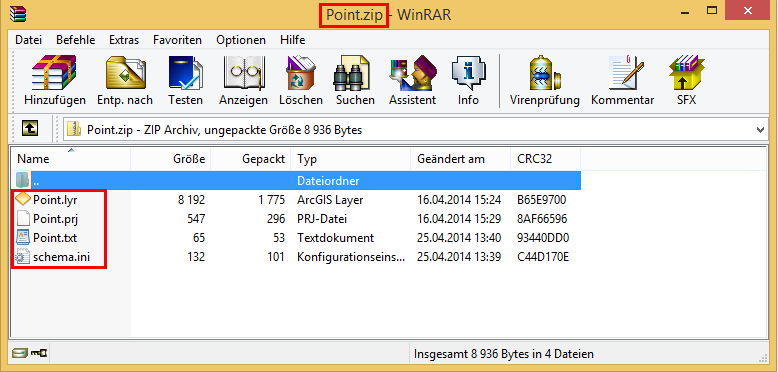The height and width of the screenshot is (372, 778).
Task: Click the Point.lyr layer file icon
Action: click(x=23, y=199)
